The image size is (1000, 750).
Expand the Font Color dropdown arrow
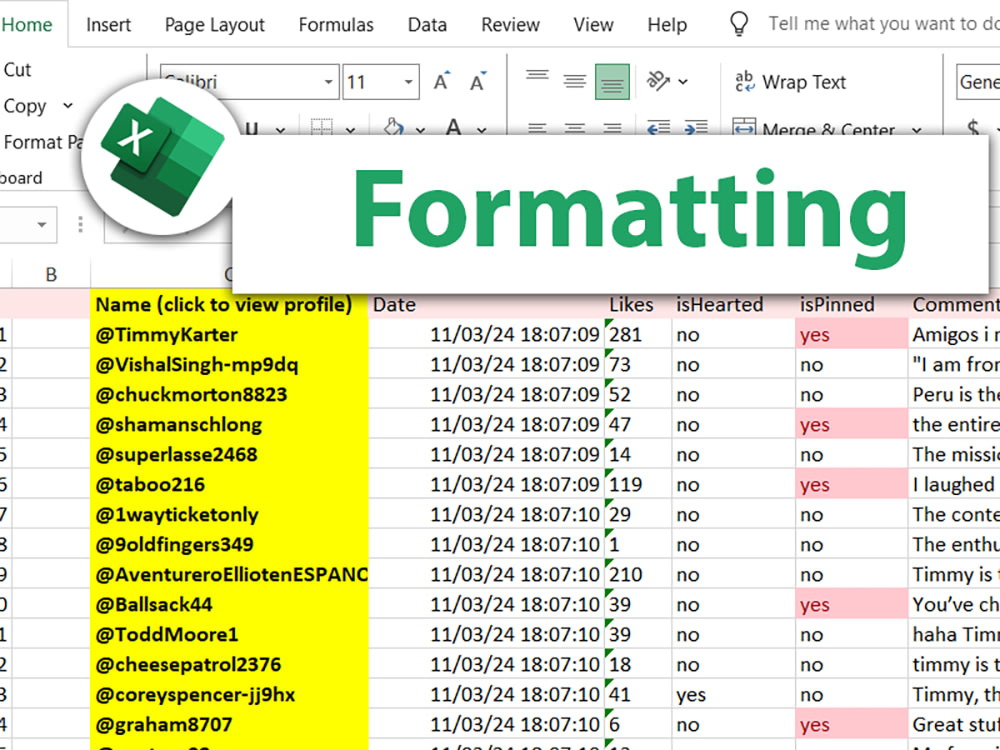tap(482, 129)
